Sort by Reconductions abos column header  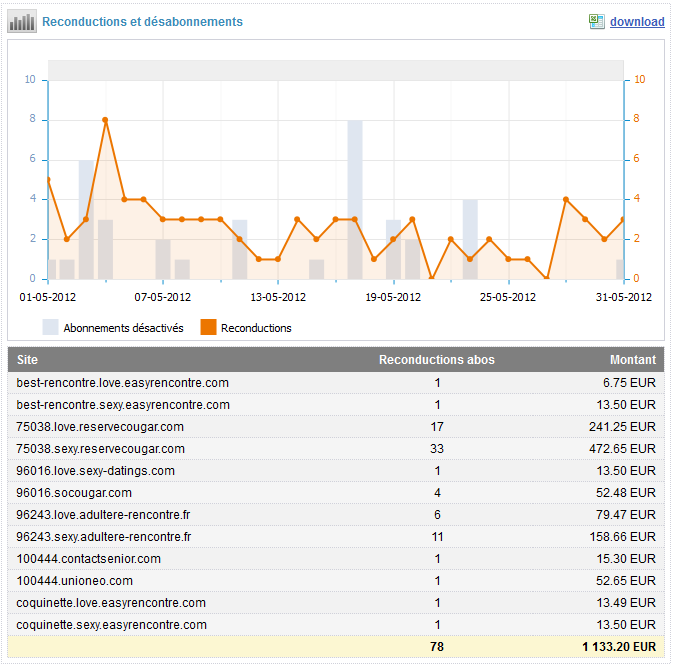click(436, 360)
